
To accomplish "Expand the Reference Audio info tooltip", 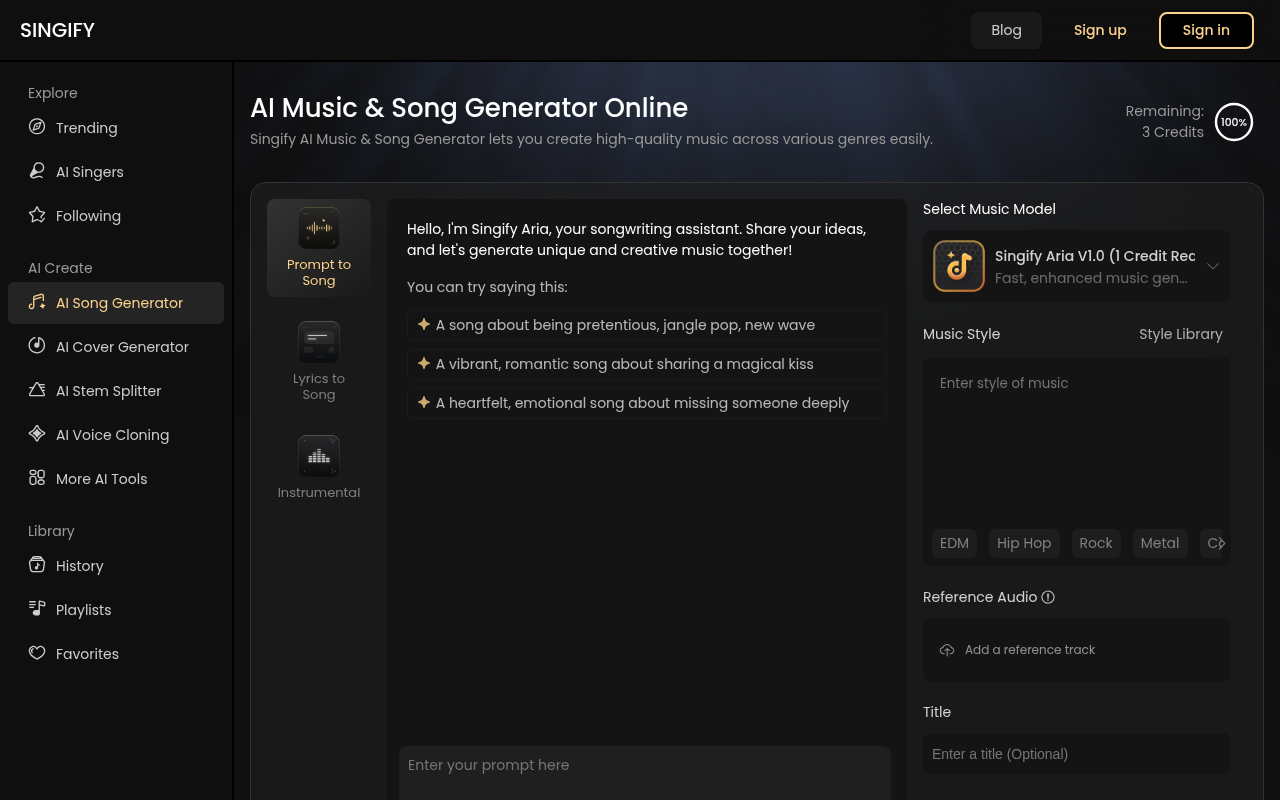I will pyautogui.click(x=1047, y=597).
